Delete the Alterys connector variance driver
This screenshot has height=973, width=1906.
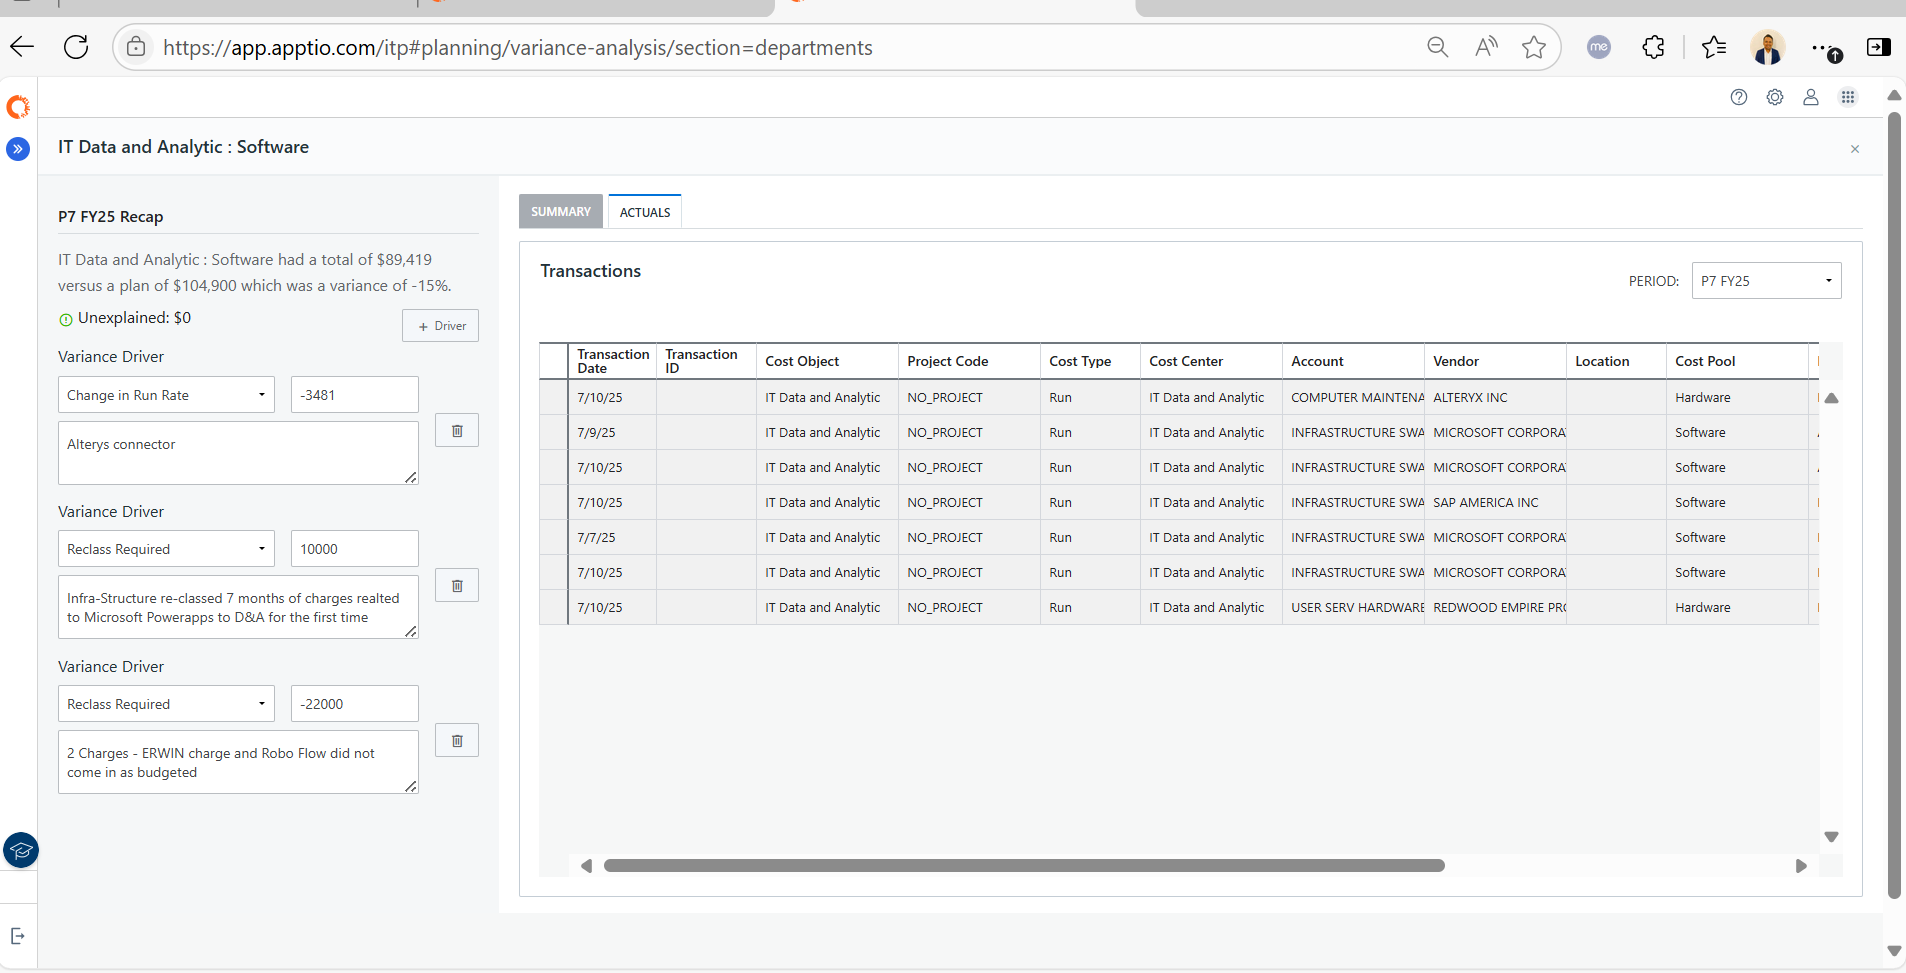457,431
